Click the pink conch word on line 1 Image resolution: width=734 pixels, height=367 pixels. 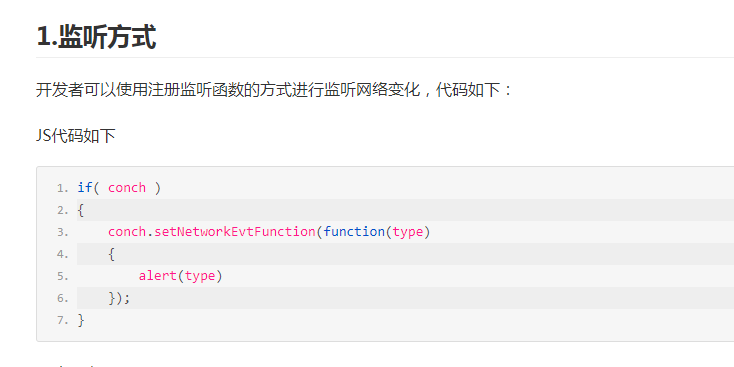[x=127, y=188]
